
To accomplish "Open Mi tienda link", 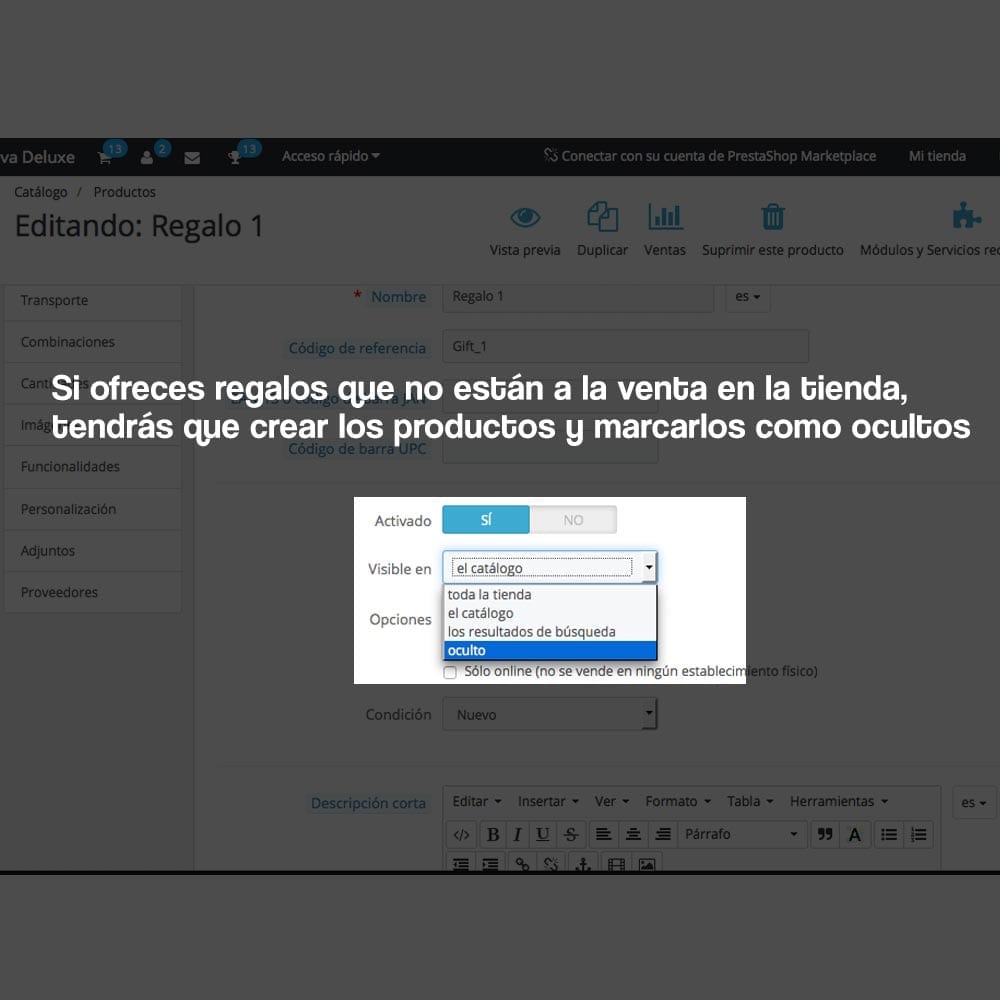I will [937, 156].
